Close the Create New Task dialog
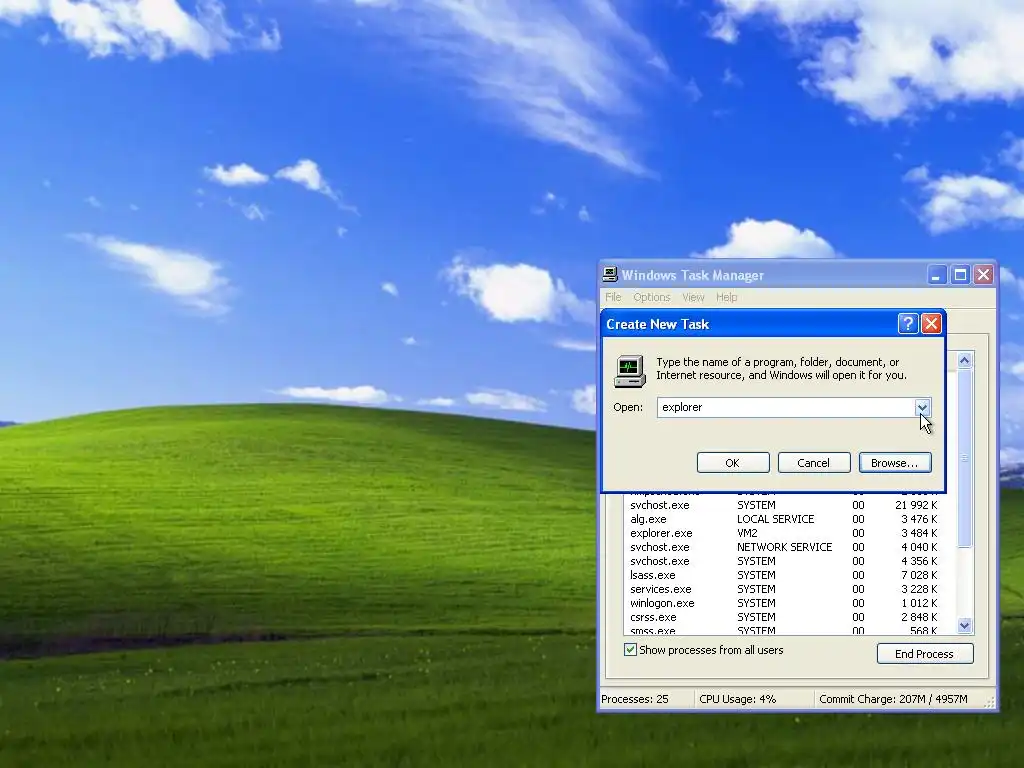Viewport: 1024px width, 768px height. [x=931, y=323]
